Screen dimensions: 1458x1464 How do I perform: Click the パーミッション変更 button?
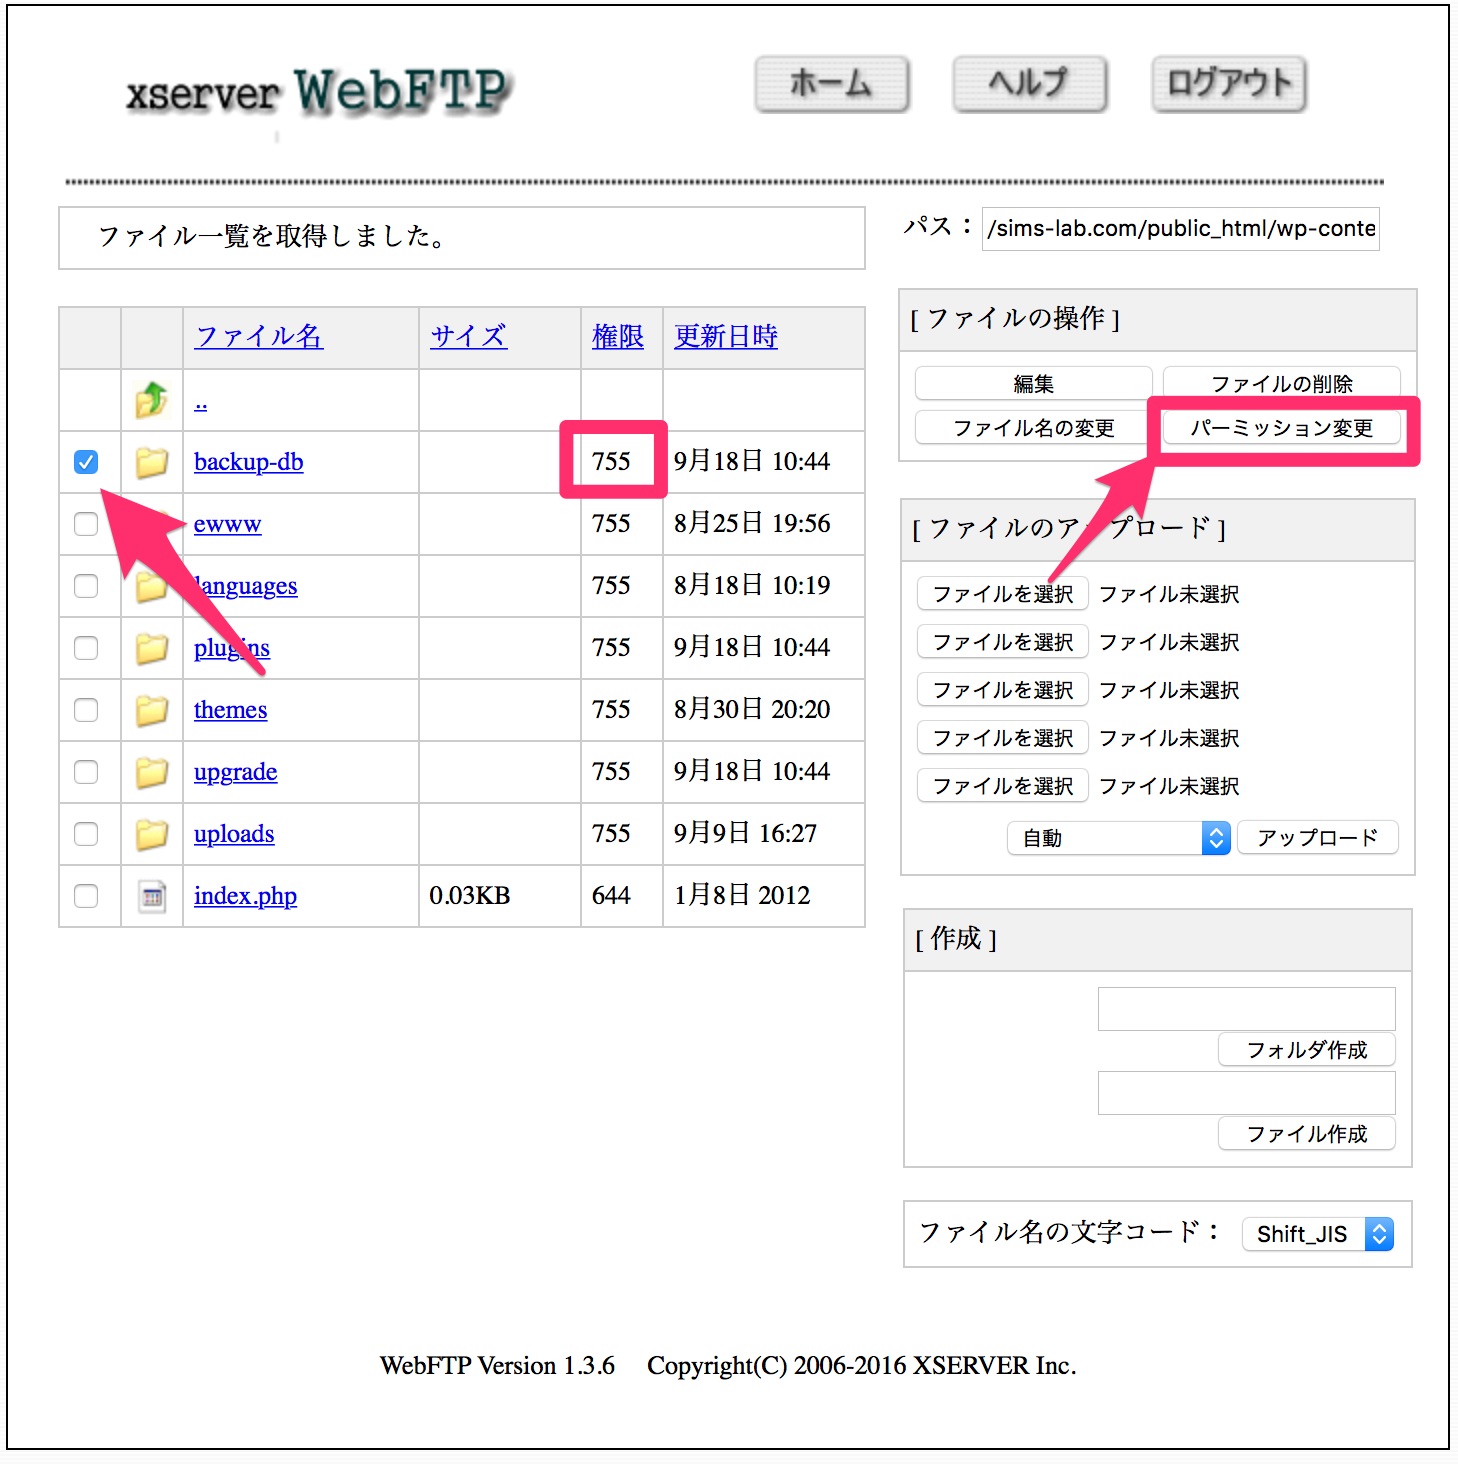pyautogui.click(x=1281, y=428)
